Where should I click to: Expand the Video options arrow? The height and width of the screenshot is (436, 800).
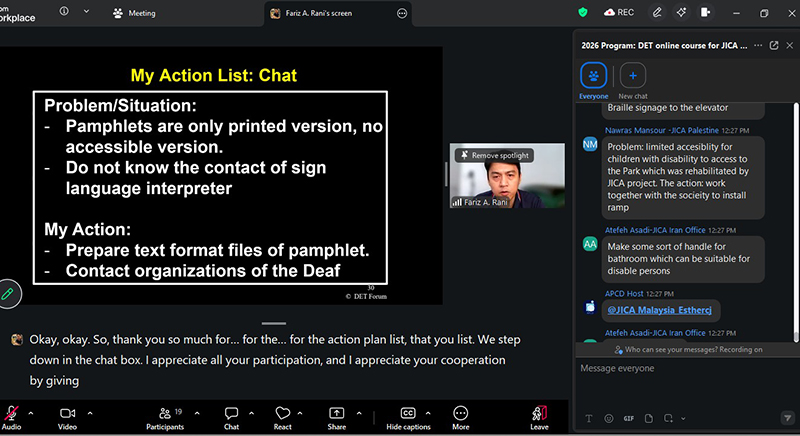click(x=90, y=413)
